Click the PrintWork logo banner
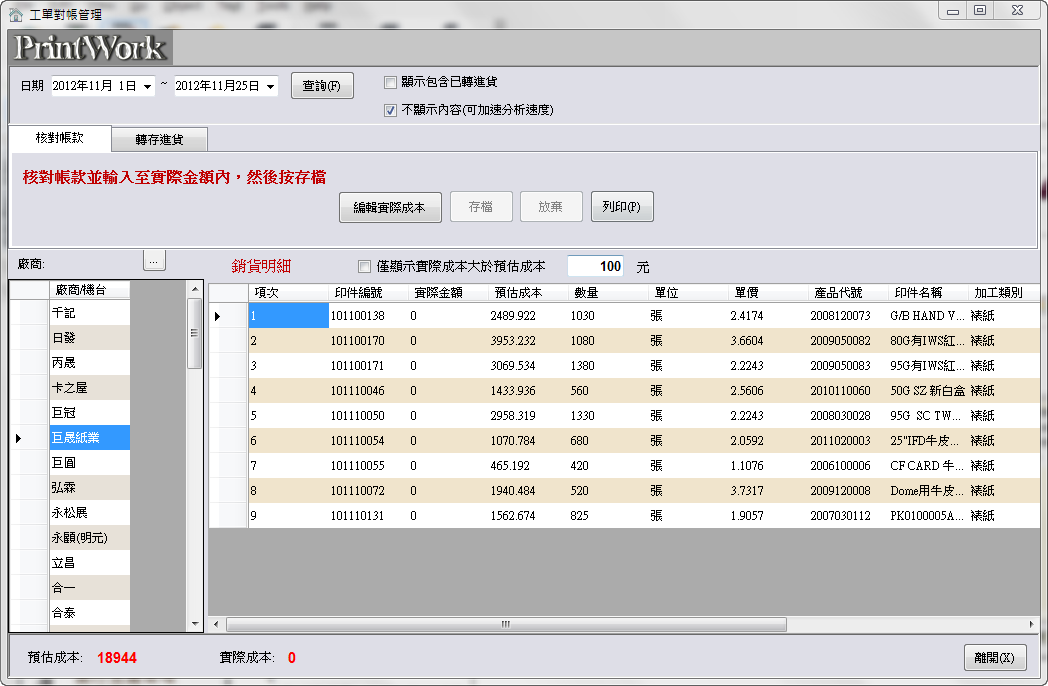 click(x=91, y=47)
